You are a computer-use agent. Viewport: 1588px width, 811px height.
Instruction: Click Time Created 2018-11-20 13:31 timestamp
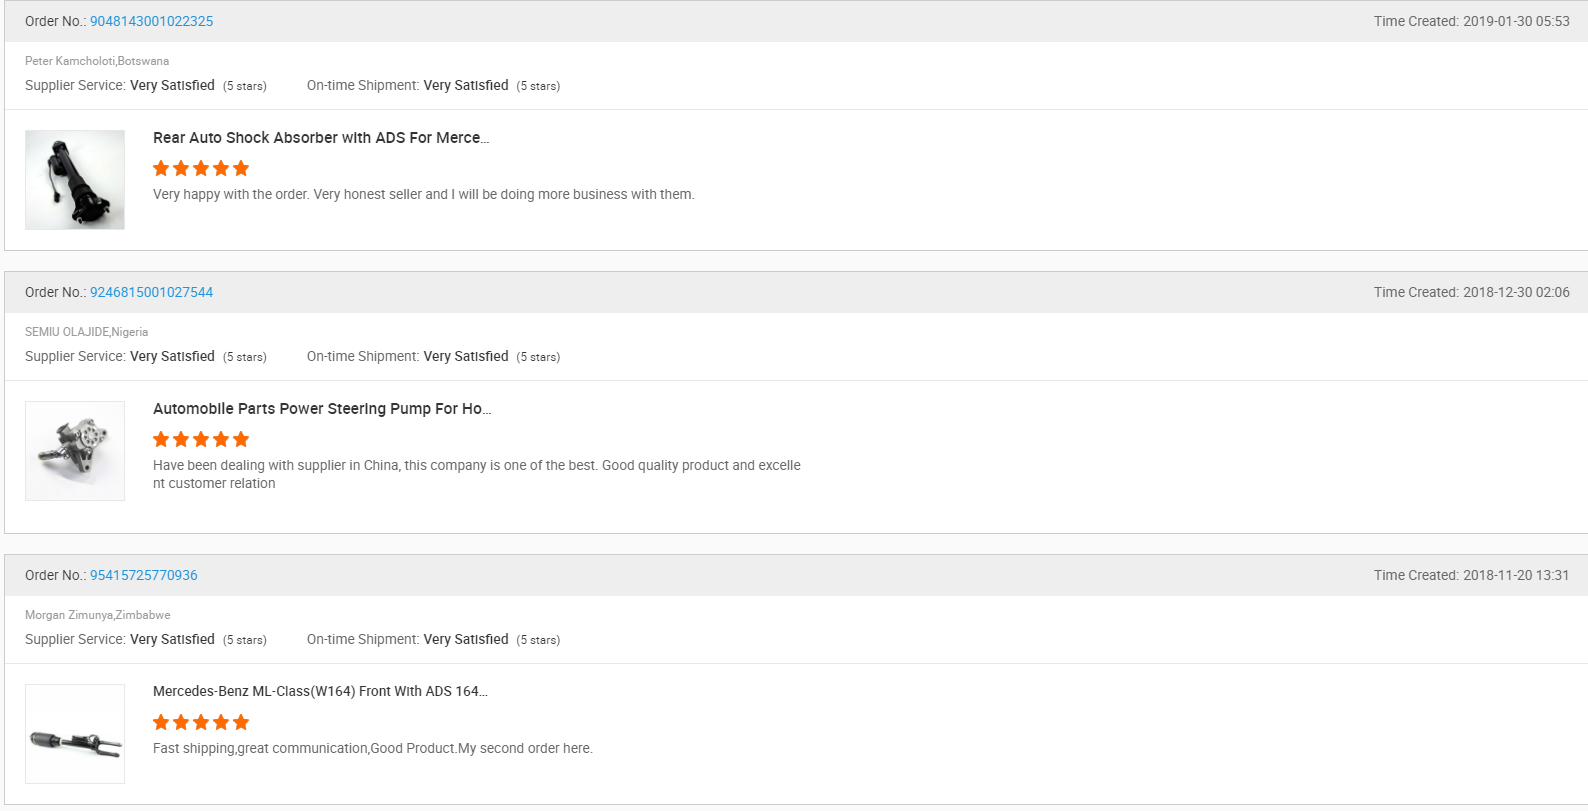[1472, 575]
